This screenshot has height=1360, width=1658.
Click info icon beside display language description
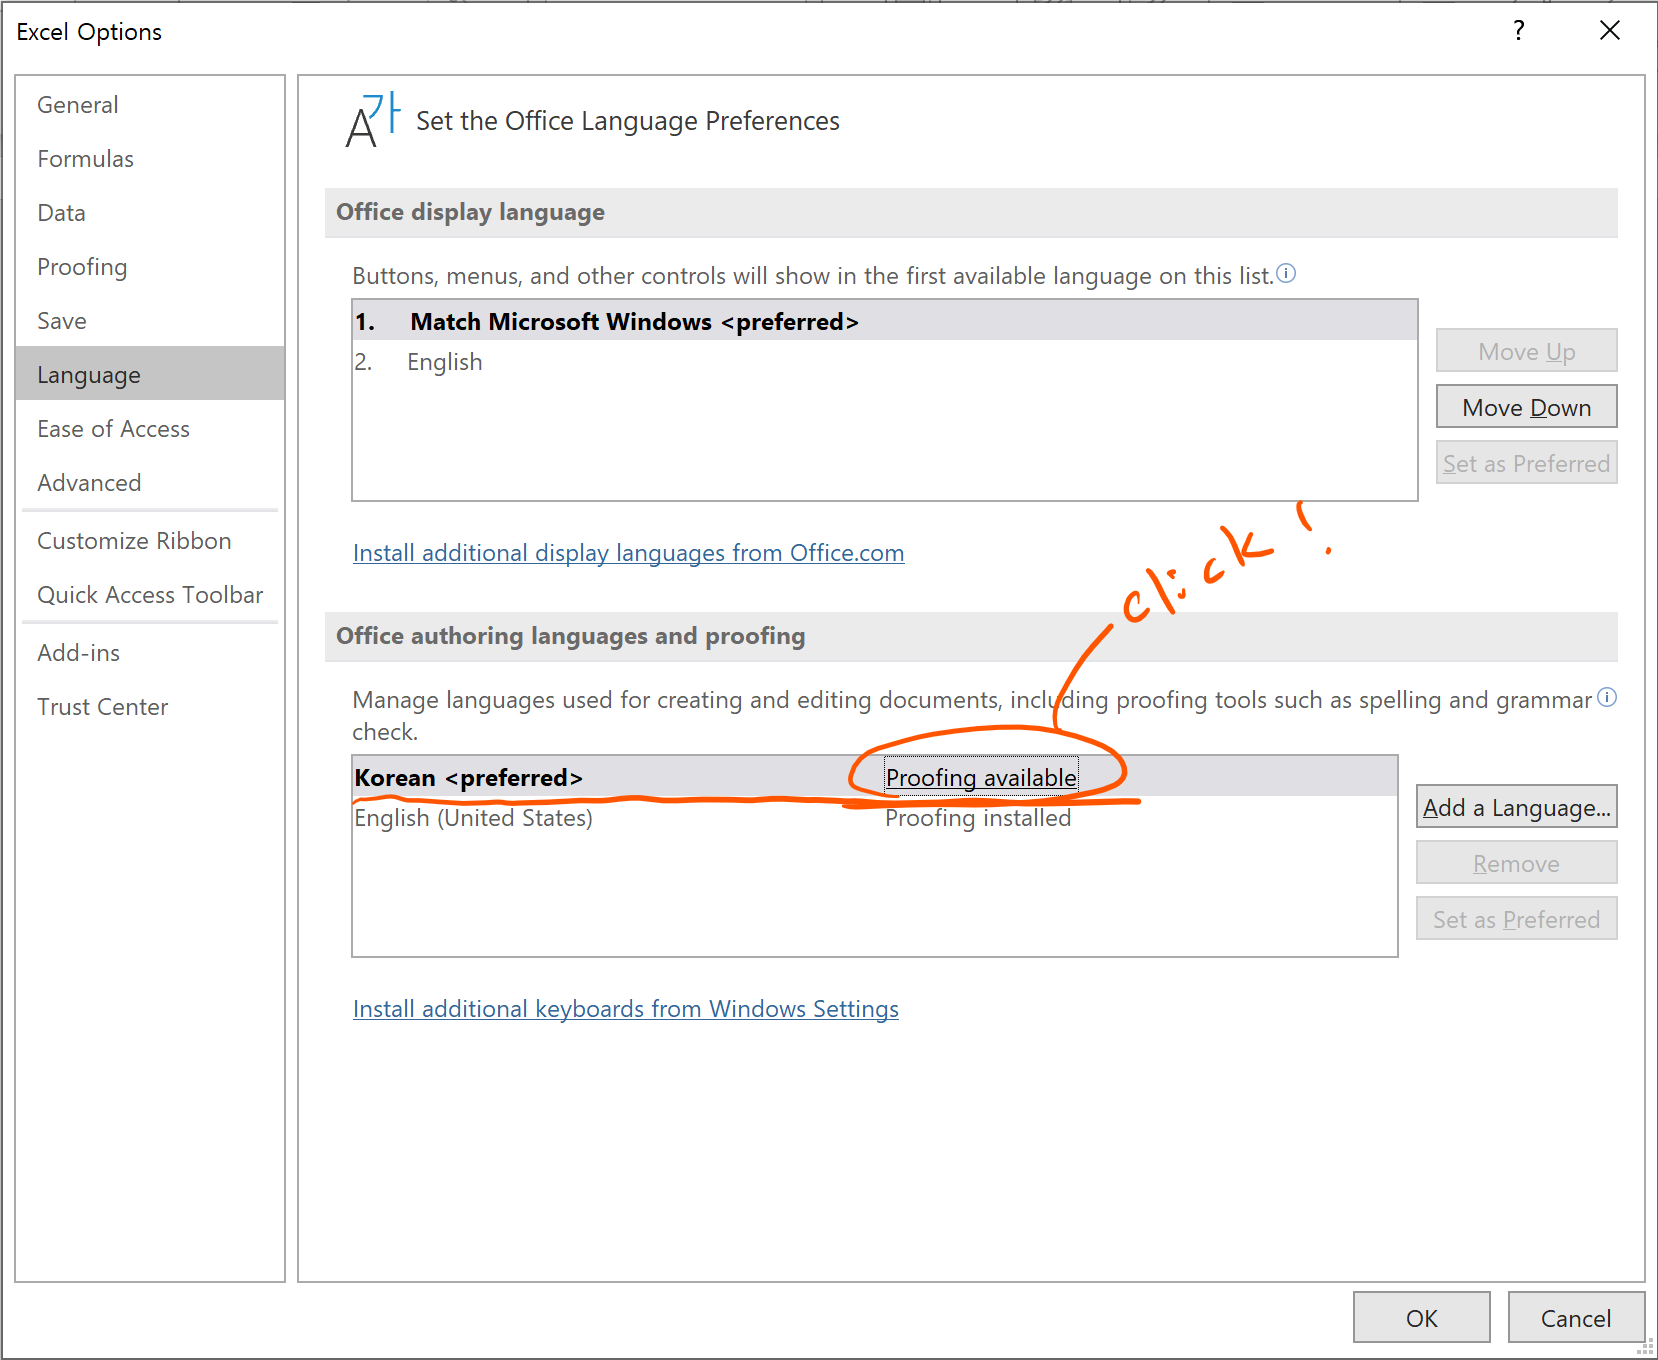[1287, 273]
